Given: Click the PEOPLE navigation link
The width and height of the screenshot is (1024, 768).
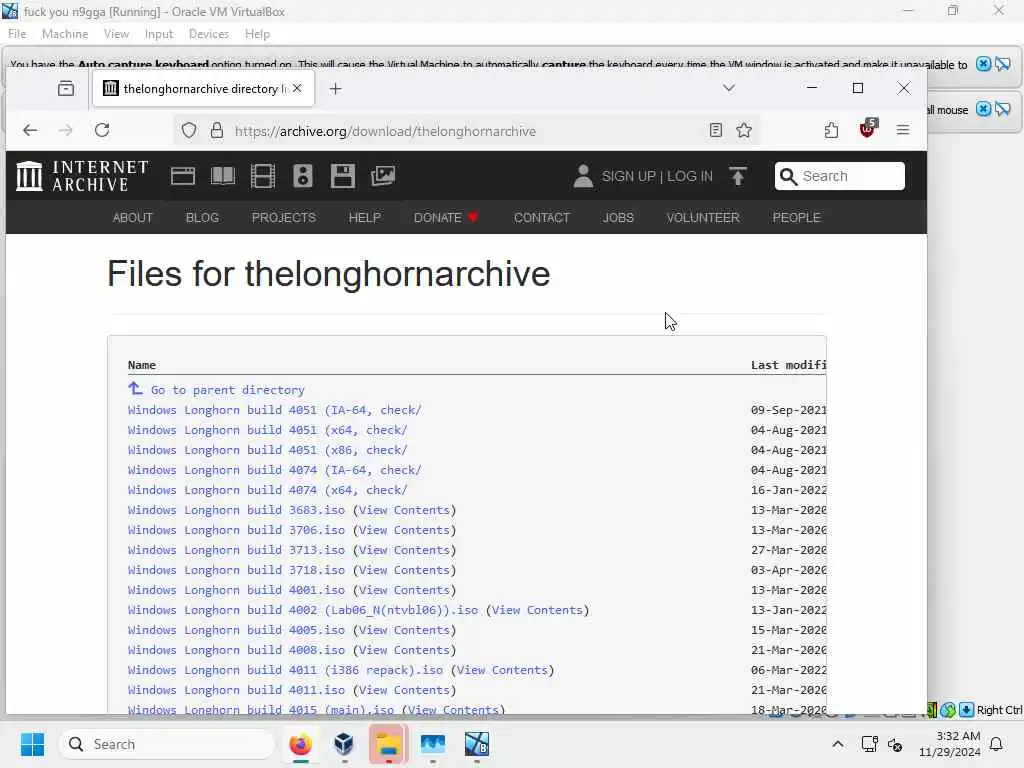Looking at the screenshot, I should tap(796, 217).
